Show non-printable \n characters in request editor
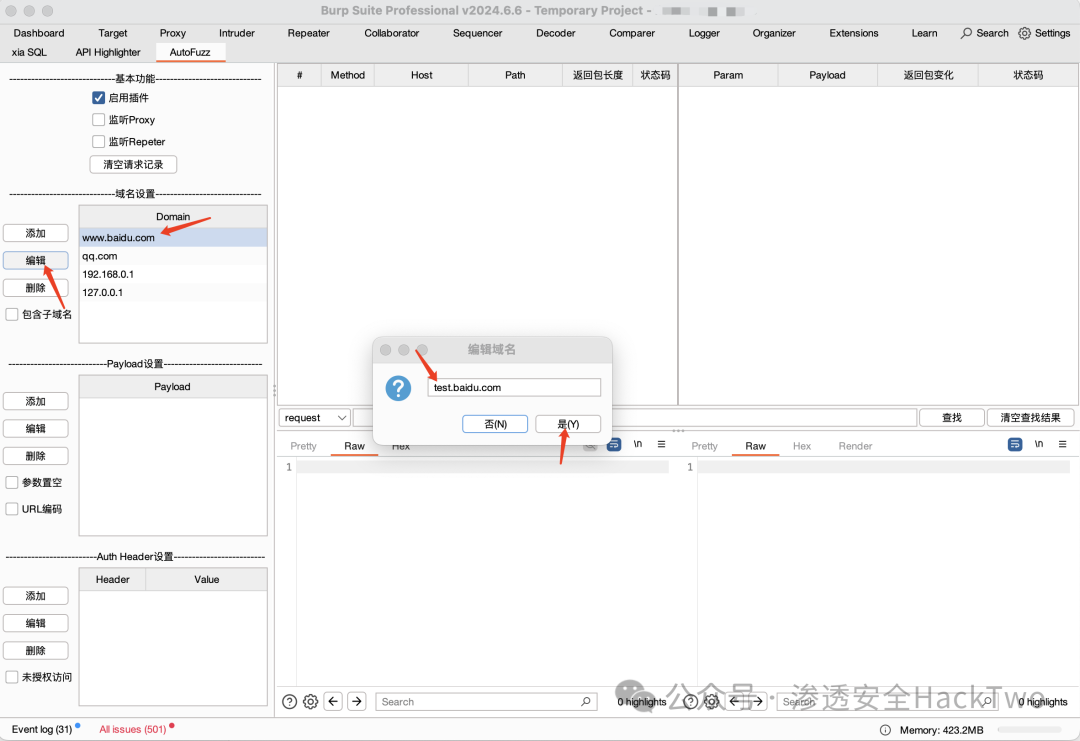1080x741 pixels. [638, 444]
